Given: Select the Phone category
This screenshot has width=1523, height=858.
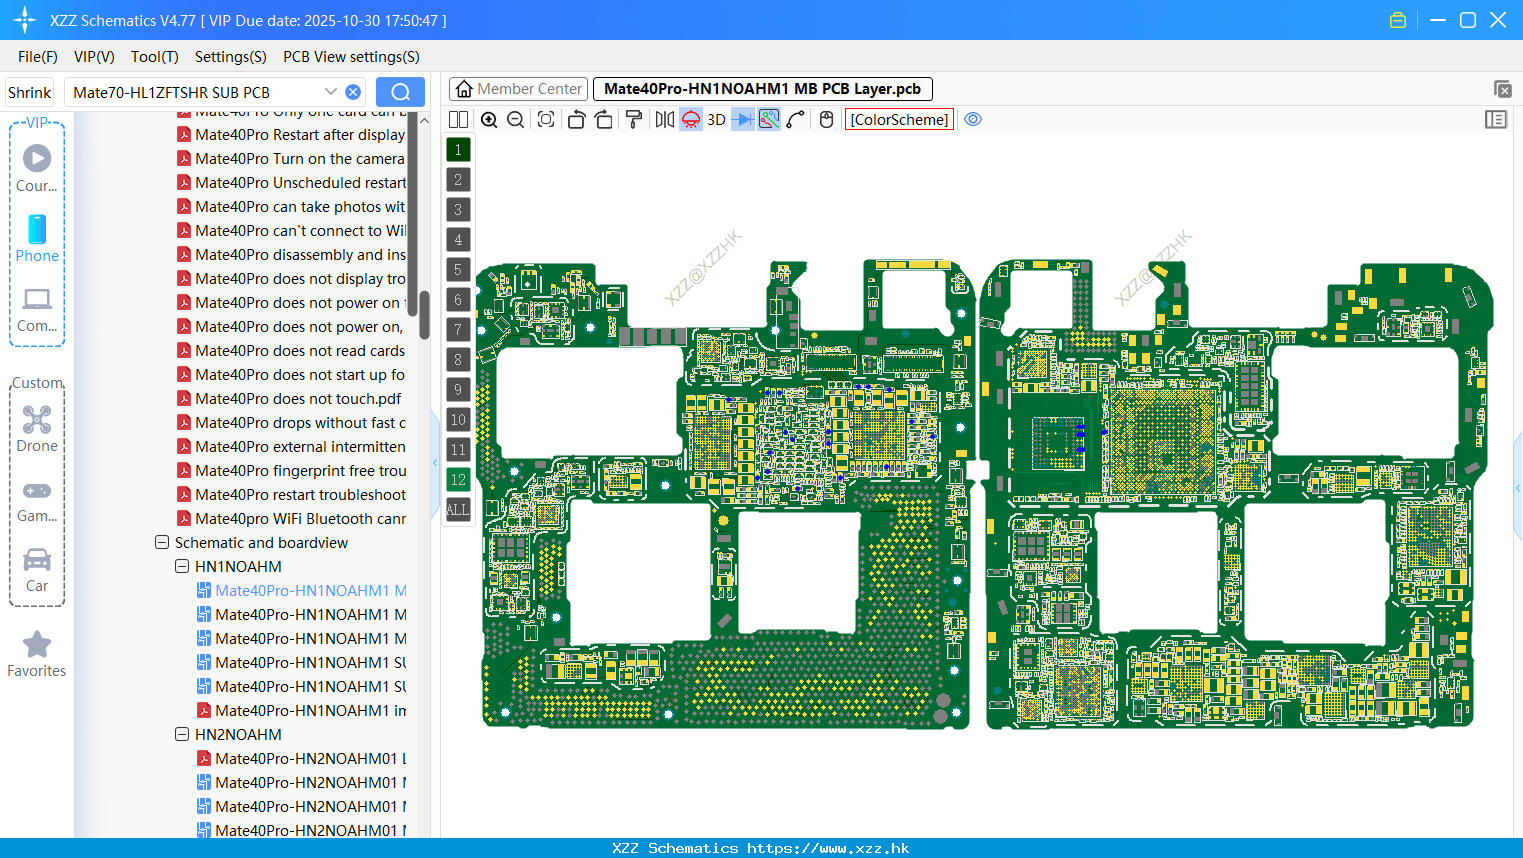Looking at the screenshot, I should point(37,238).
